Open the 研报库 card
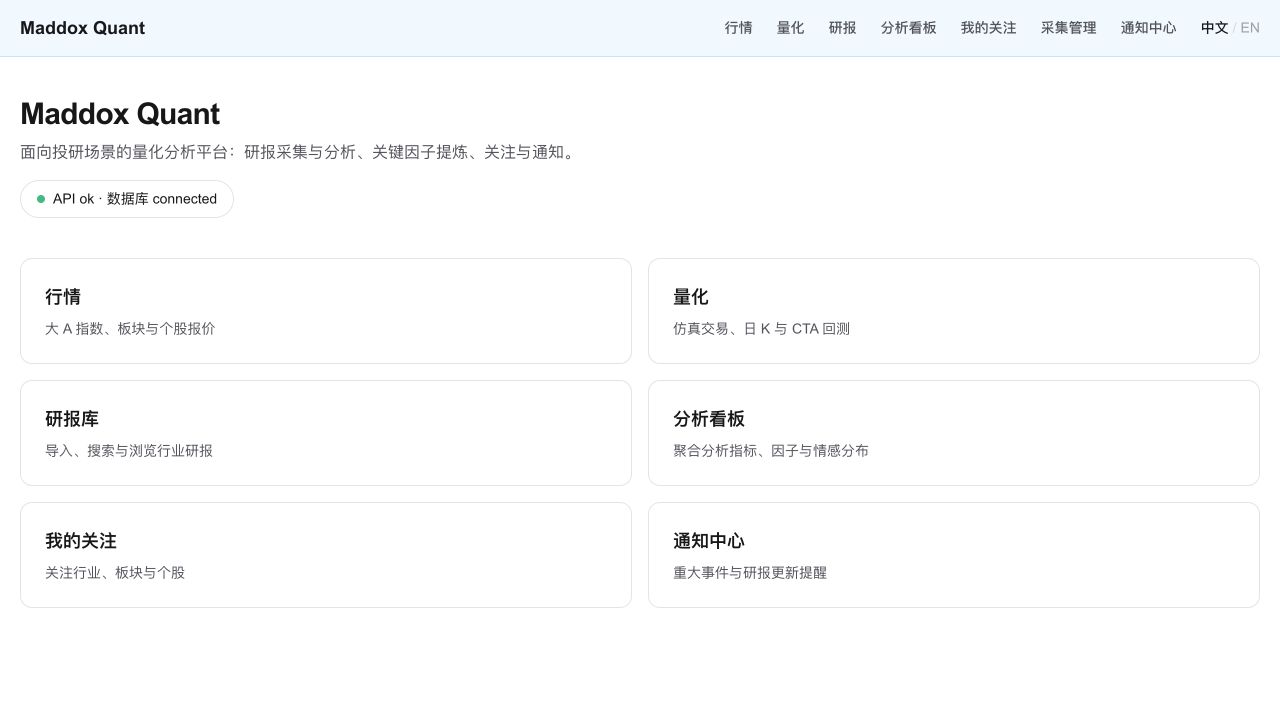The height and width of the screenshot is (720, 1280). pos(326,433)
